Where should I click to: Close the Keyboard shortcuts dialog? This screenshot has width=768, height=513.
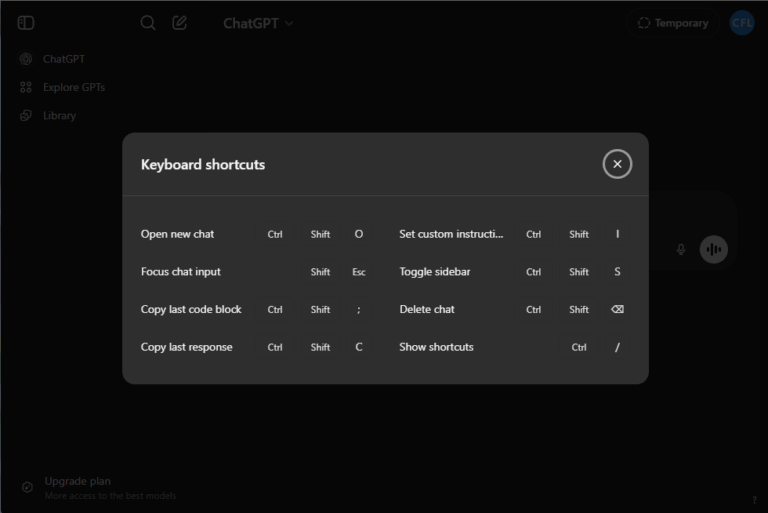(617, 164)
